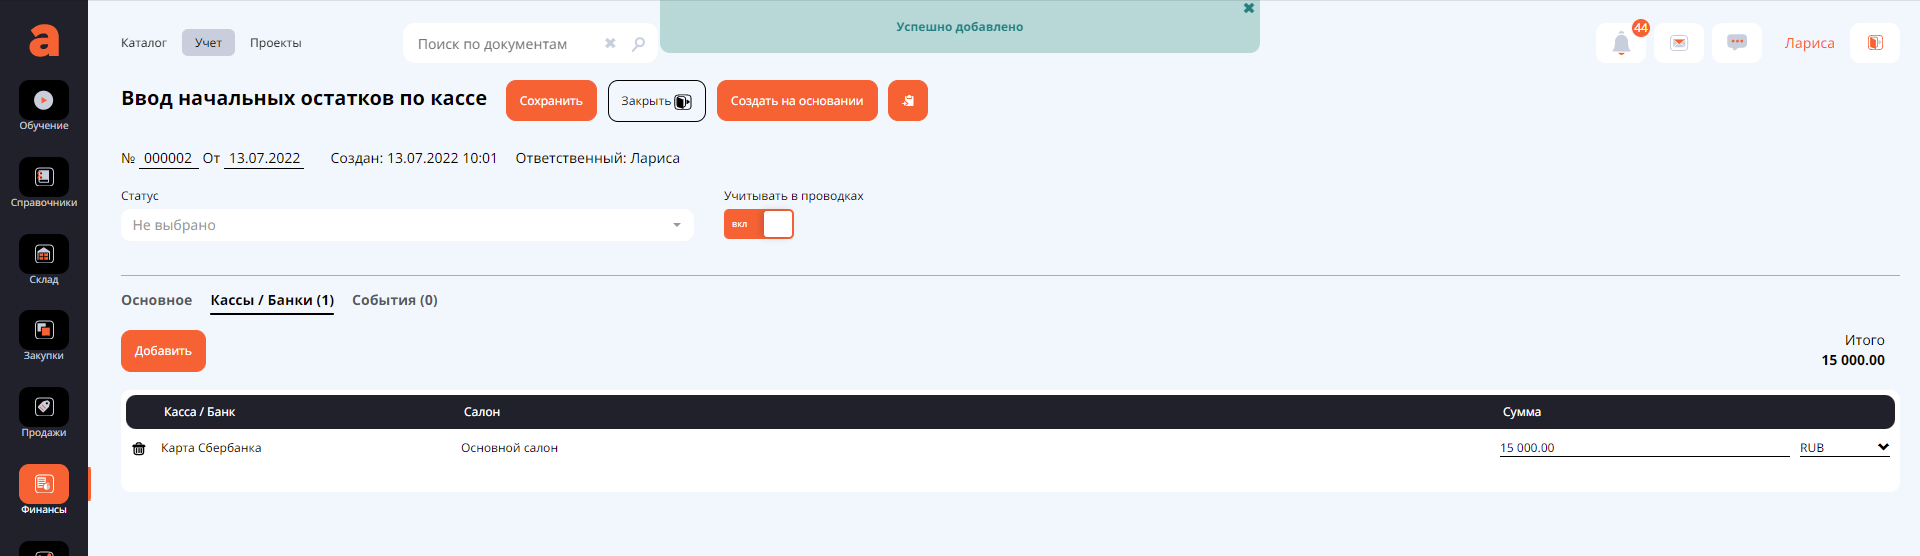The height and width of the screenshot is (556, 1920).
Task: Click Добавить to add a row
Action: click(x=163, y=351)
